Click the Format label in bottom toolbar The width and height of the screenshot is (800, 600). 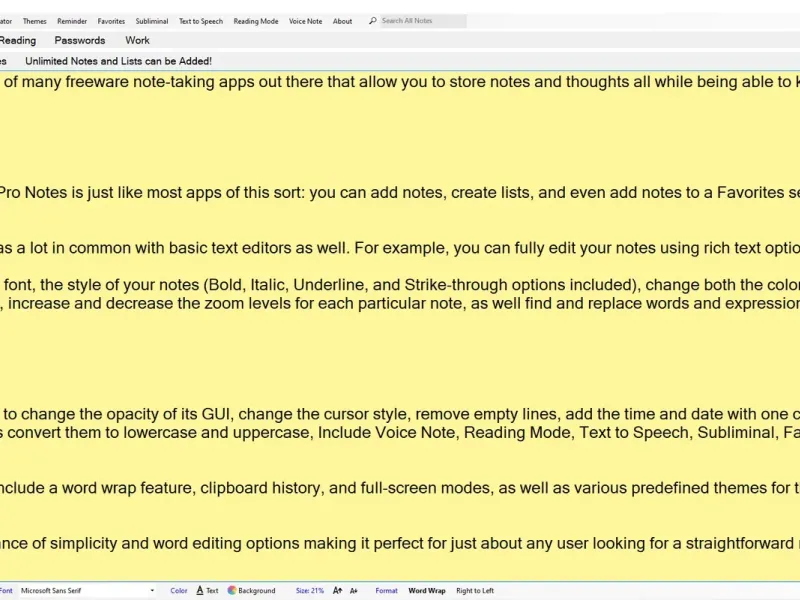pyautogui.click(x=386, y=590)
